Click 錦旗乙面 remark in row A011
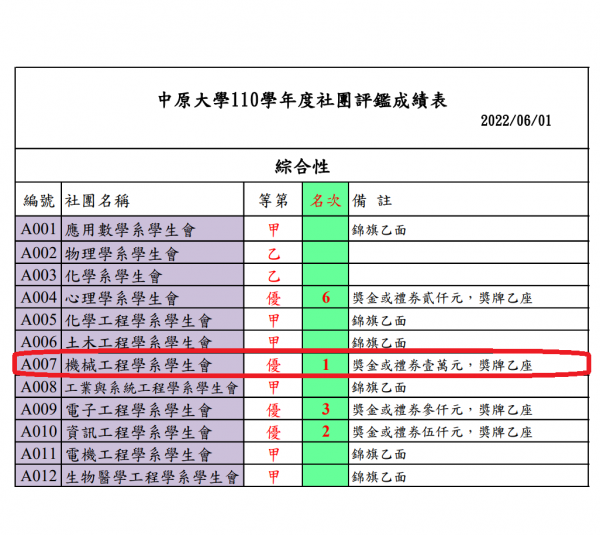 pos(379,455)
